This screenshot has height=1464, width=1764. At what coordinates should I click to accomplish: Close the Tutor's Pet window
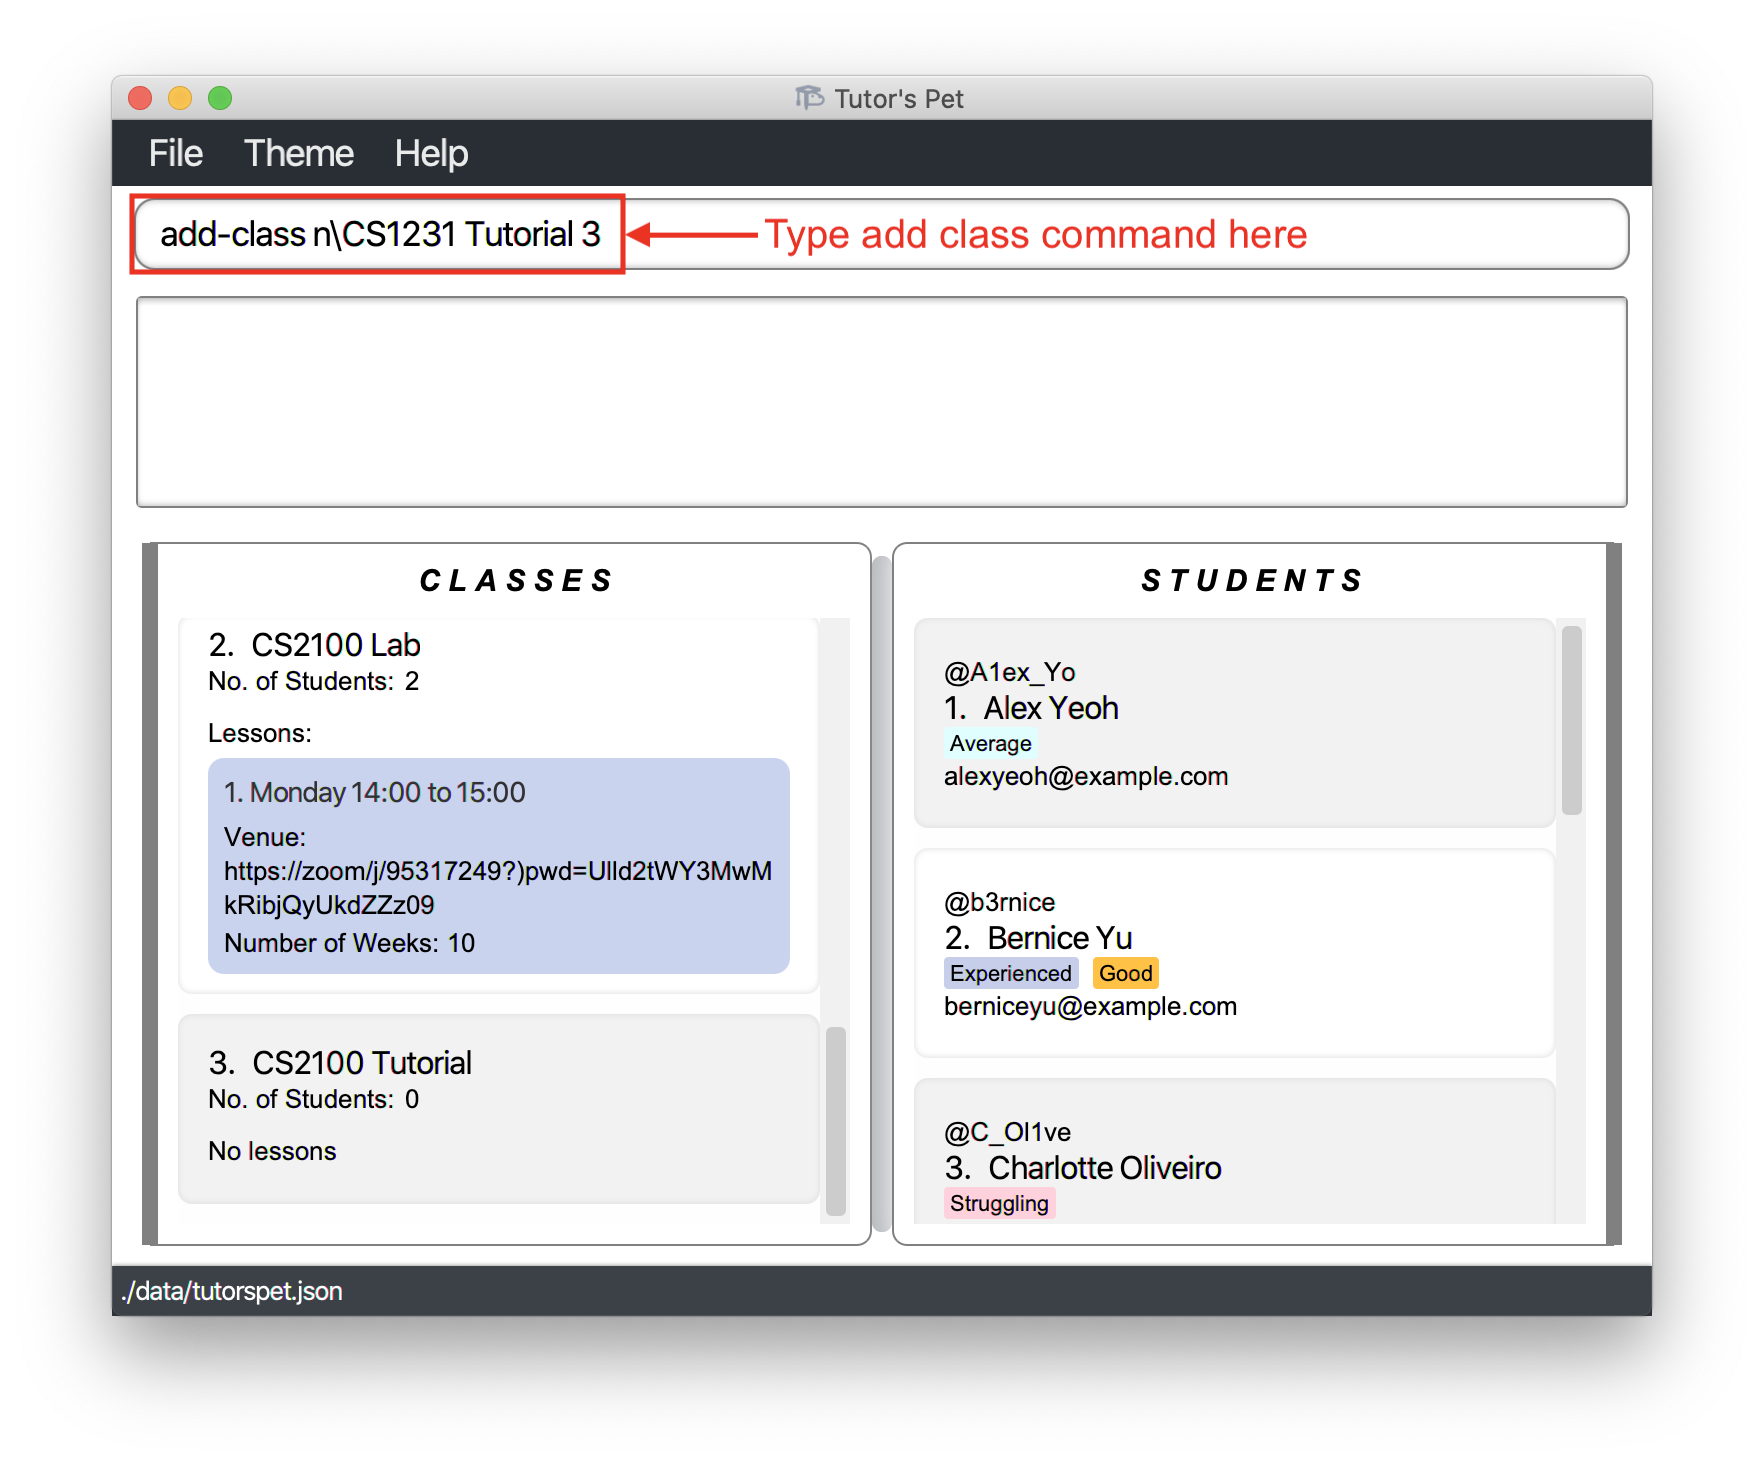pos(140,98)
